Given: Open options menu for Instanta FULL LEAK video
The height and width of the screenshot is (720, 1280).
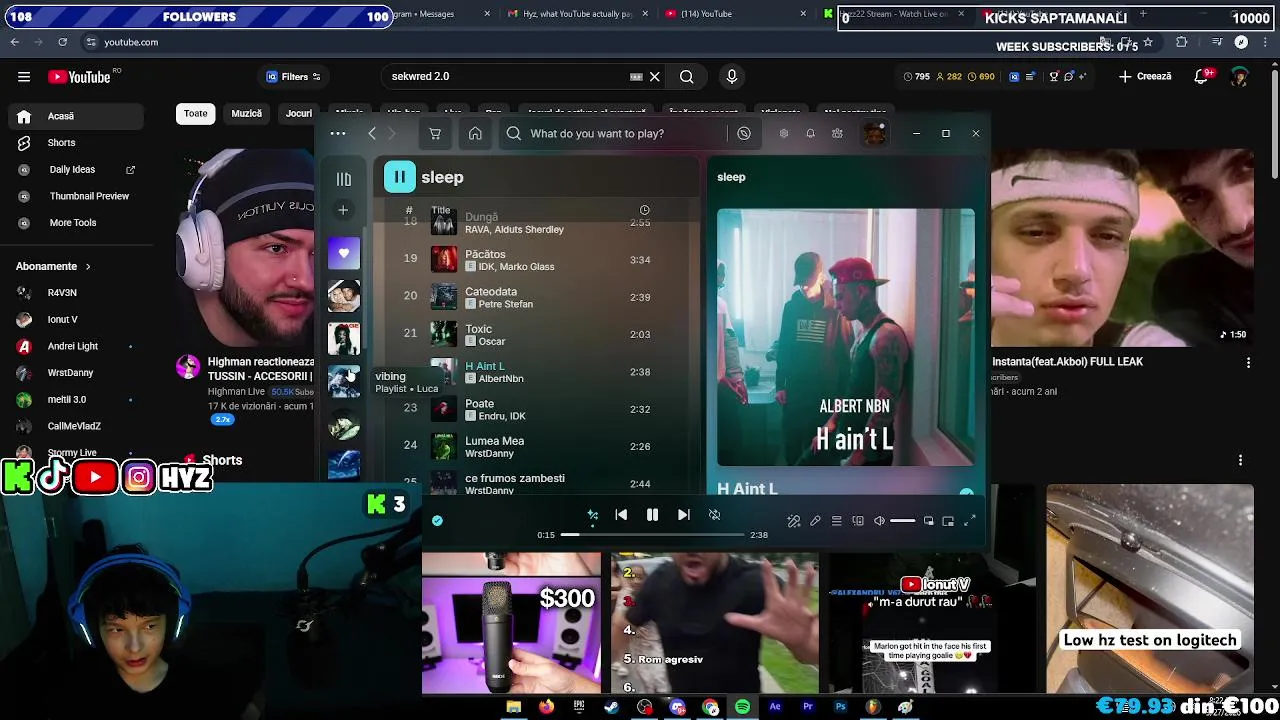Looking at the screenshot, I should click(x=1248, y=363).
